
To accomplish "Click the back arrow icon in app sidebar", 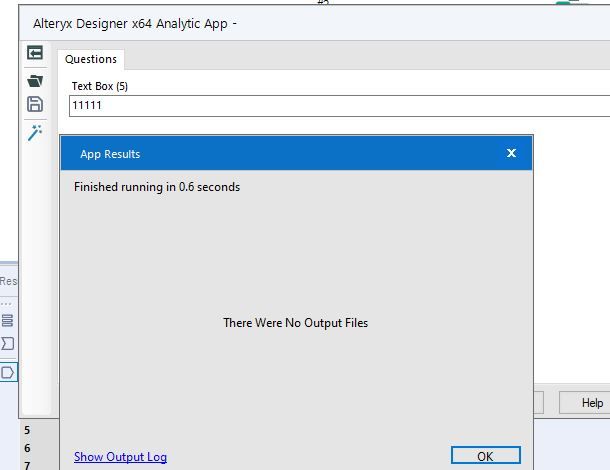I will [35, 53].
